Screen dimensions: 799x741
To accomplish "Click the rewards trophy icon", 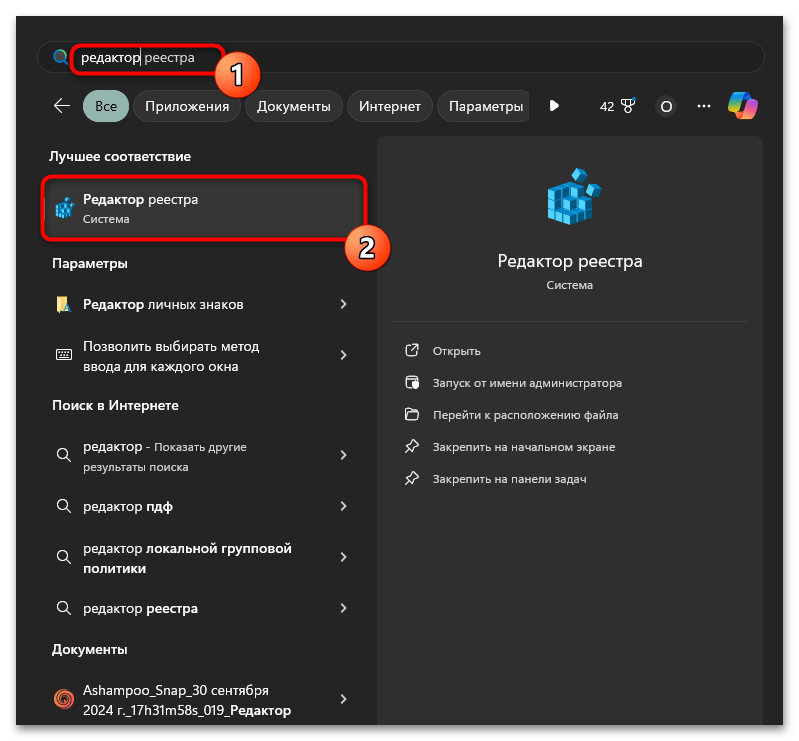I will (628, 105).
